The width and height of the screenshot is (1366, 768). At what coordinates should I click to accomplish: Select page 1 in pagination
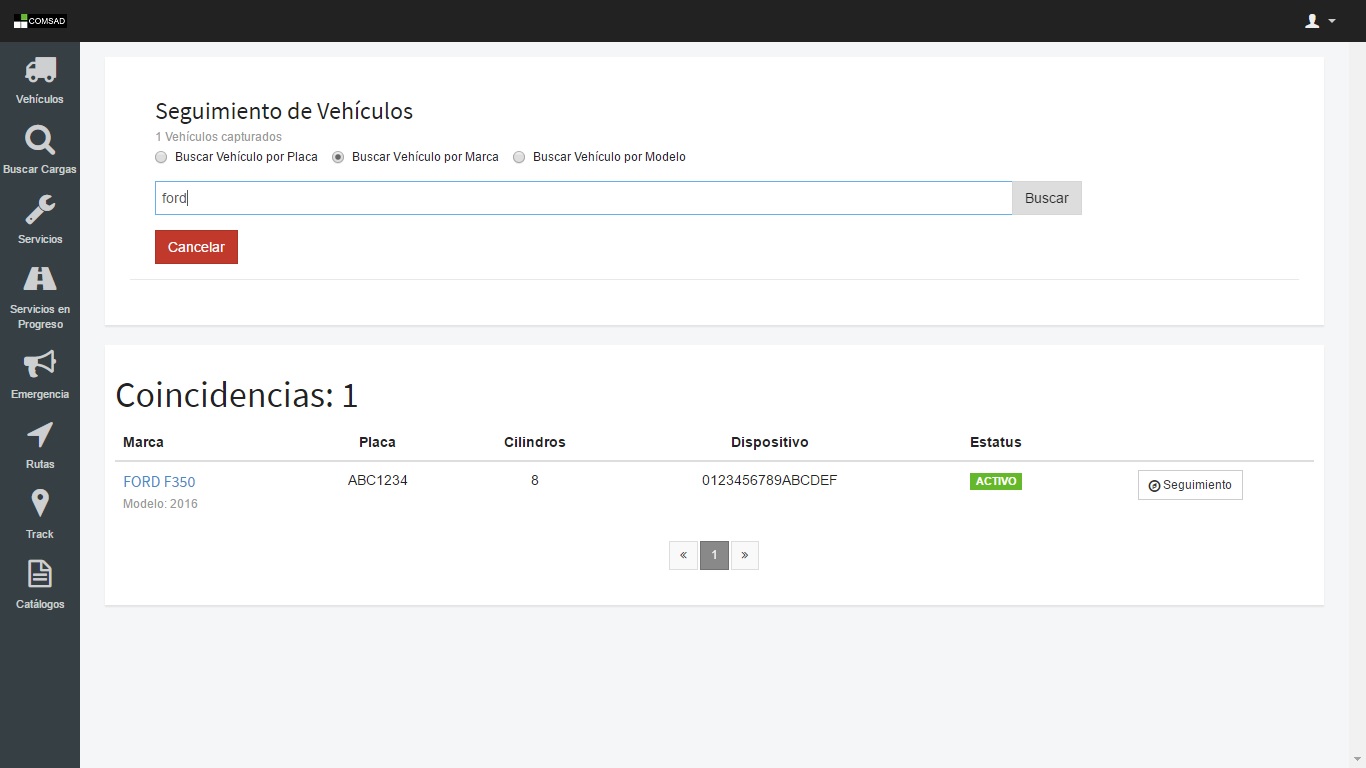click(x=714, y=555)
